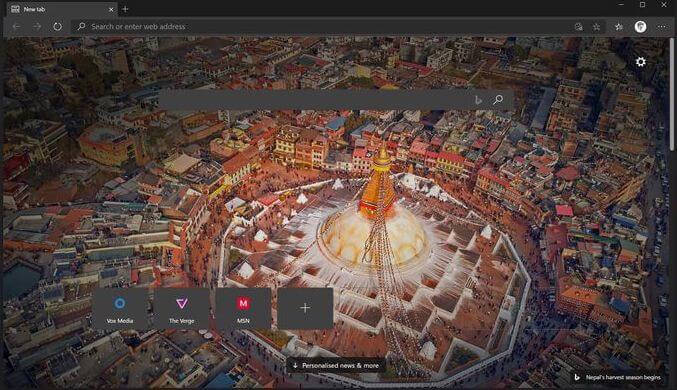This screenshot has height=390, width=677.
Task: Click the feedback smiley icon in toolbar
Action: [x=579, y=27]
